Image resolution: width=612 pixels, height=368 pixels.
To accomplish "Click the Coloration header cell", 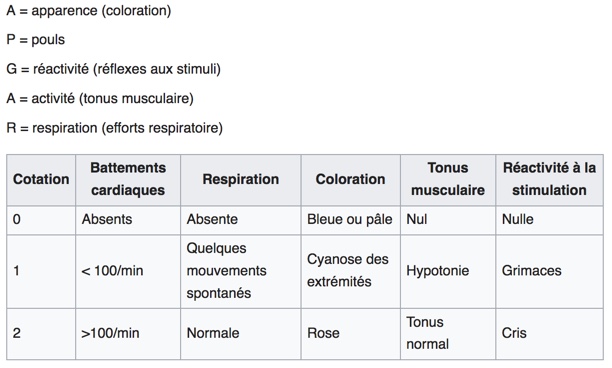I will click(350, 180).
